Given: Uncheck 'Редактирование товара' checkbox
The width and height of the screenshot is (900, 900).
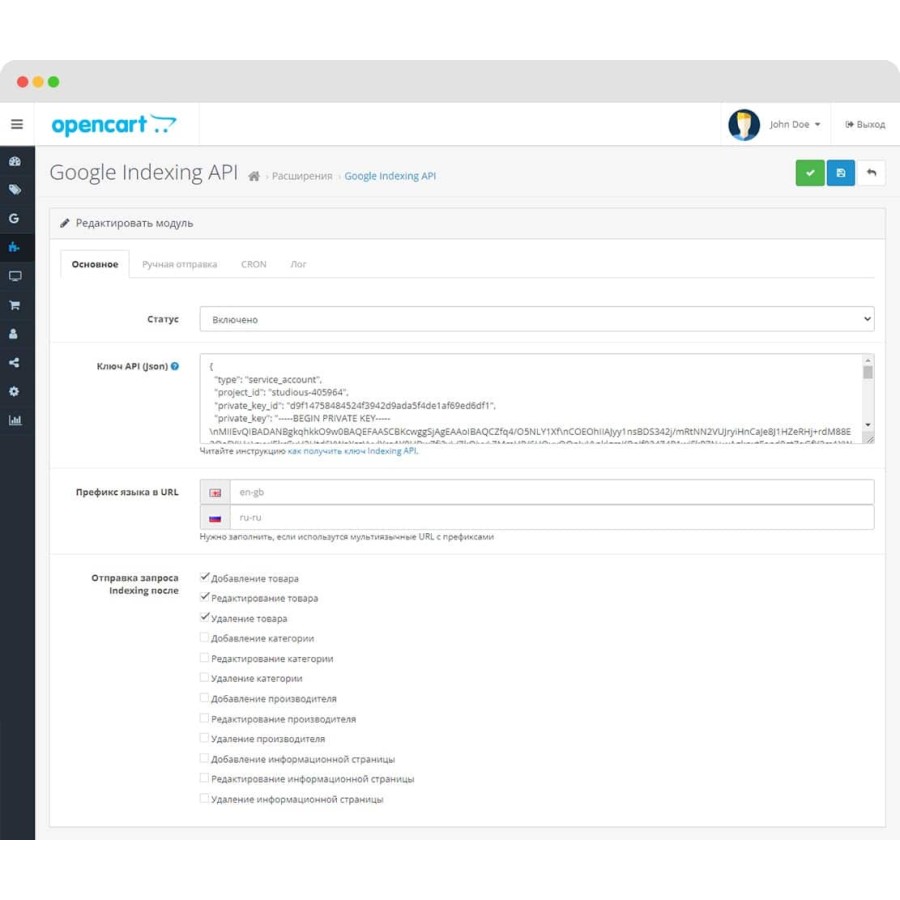Looking at the screenshot, I should pyautogui.click(x=204, y=597).
